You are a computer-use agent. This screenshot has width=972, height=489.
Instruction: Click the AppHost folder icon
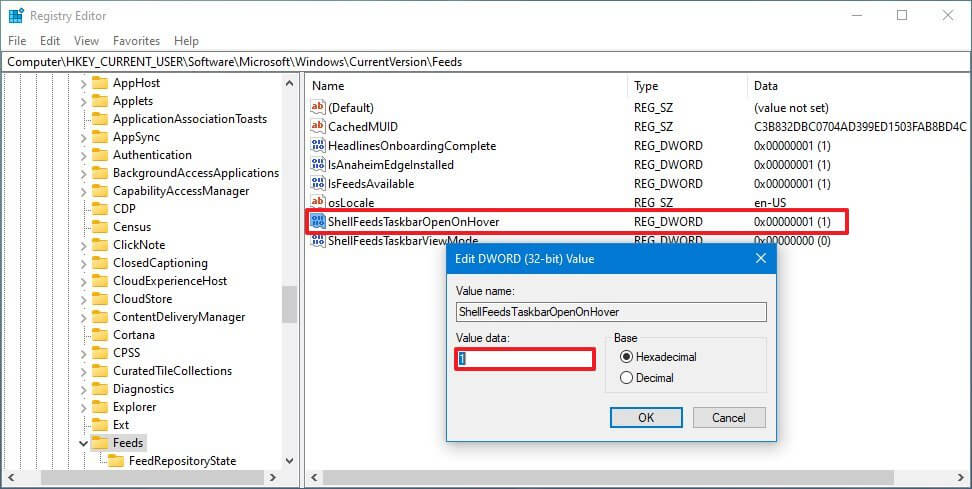[100, 82]
